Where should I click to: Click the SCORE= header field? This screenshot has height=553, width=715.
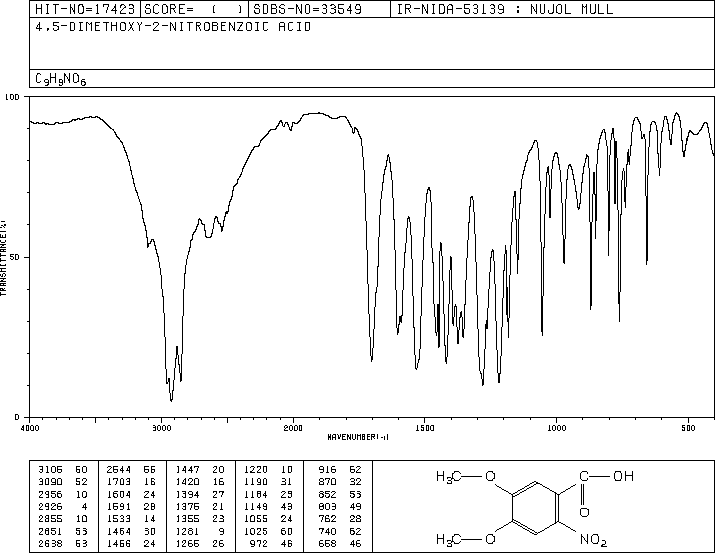coord(194,9)
